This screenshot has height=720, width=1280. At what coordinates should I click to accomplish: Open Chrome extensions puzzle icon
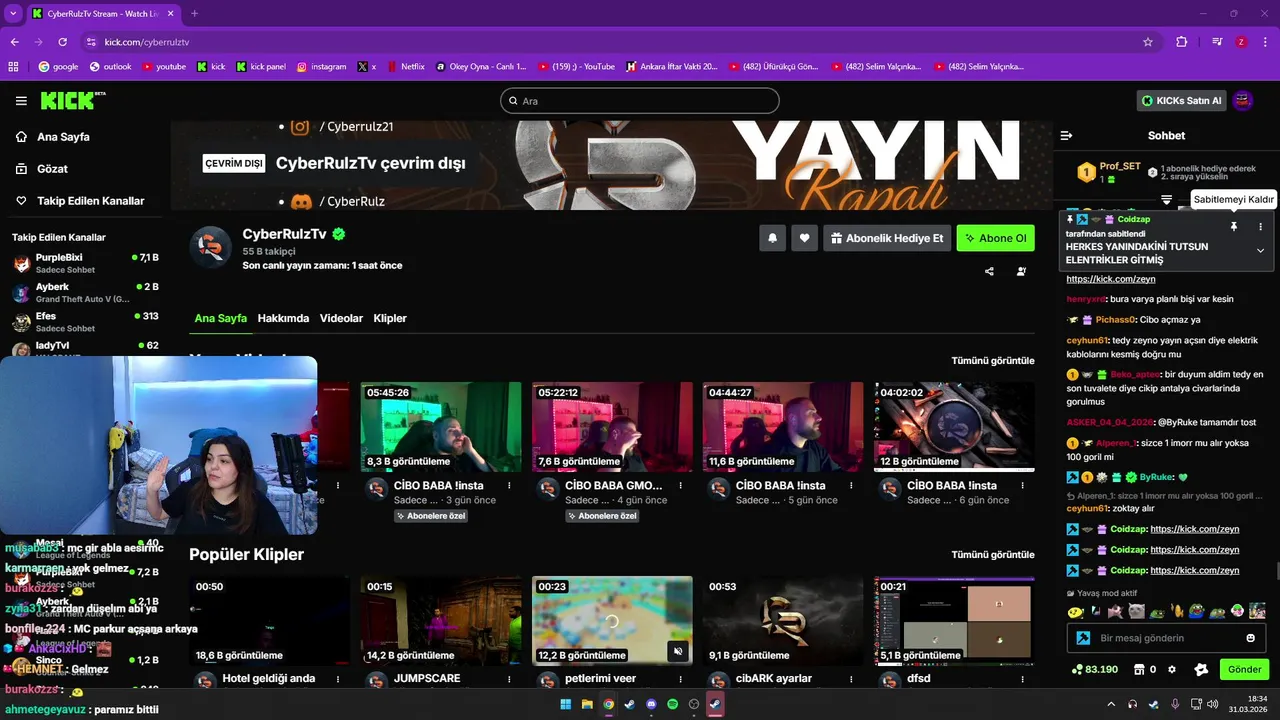pos(1182,42)
